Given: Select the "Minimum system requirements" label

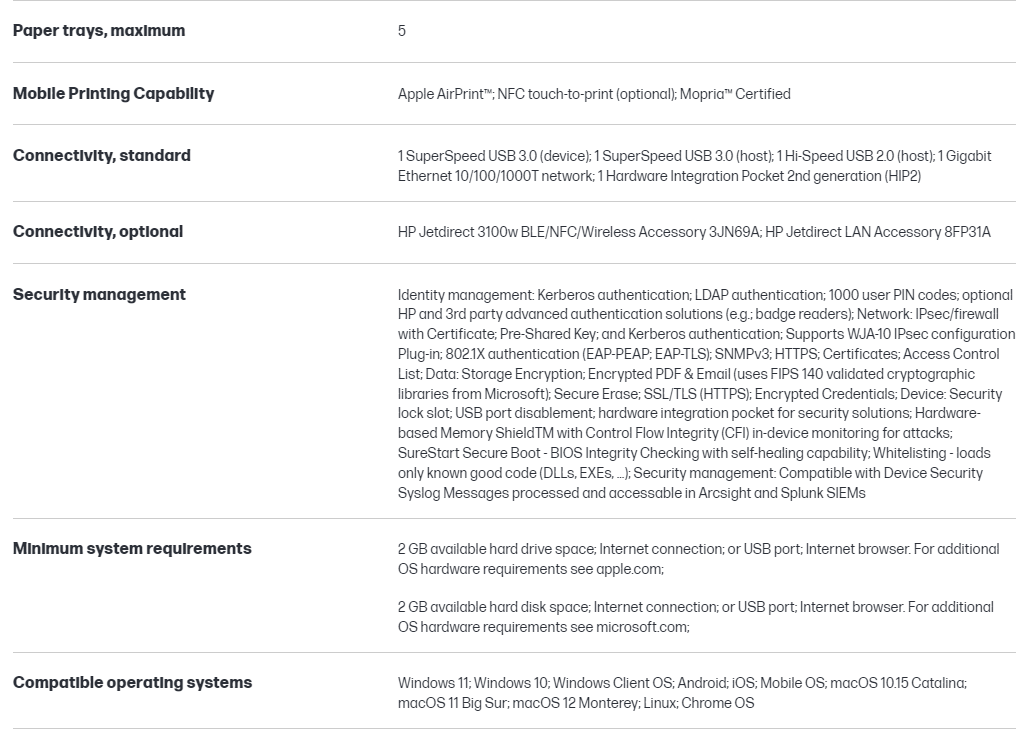Looking at the screenshot, I should click(132, 549).
